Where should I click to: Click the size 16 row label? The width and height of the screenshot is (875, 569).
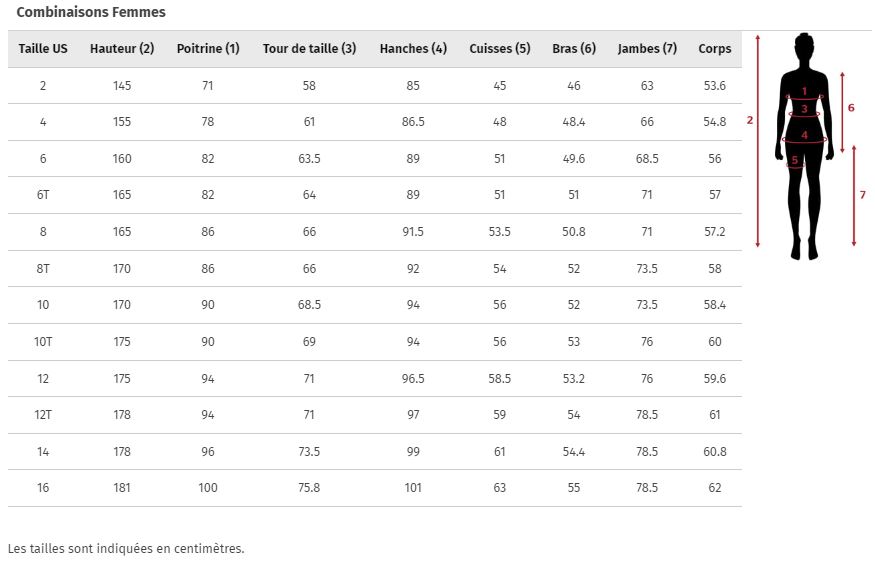coord(43,488)
